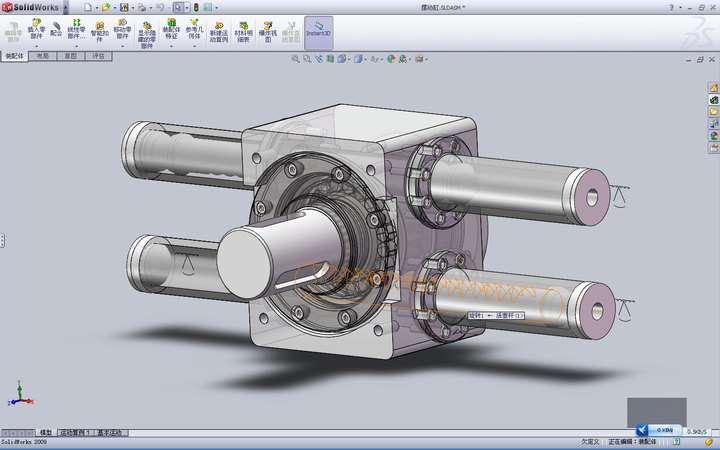The image size is (720, 450).
Task: Click 新建运动算例 (New Motion Study) tool
Action: point(219,32)
